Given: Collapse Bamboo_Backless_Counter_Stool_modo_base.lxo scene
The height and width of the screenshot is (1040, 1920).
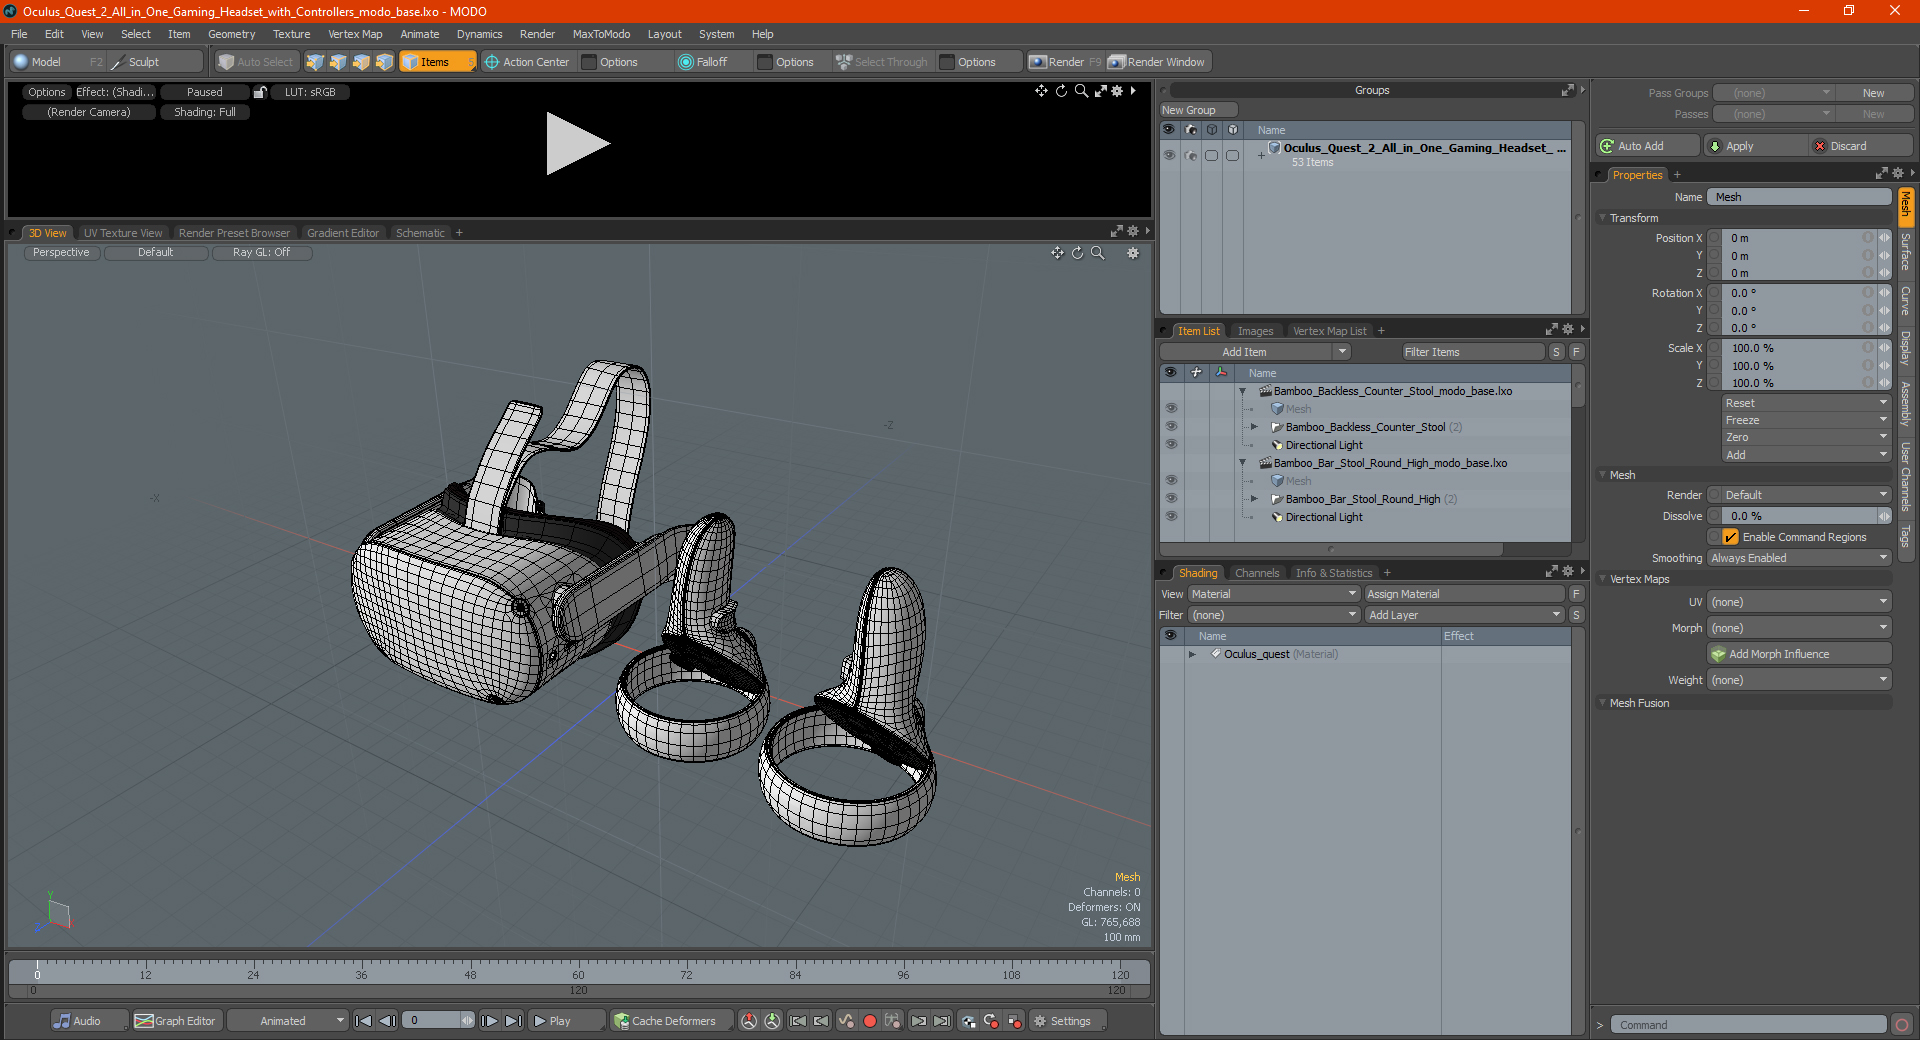Looking at the screenshot, I should (x=1243, y=391).
